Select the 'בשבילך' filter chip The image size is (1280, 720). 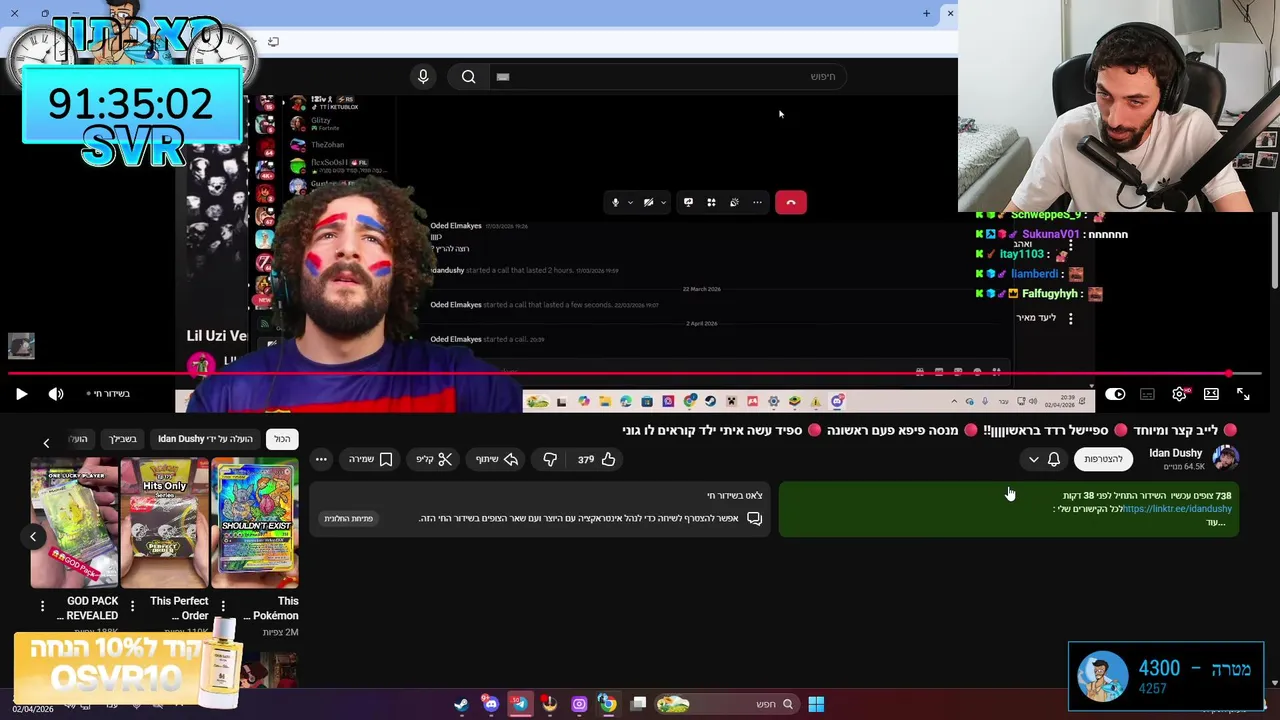(123, 439)
